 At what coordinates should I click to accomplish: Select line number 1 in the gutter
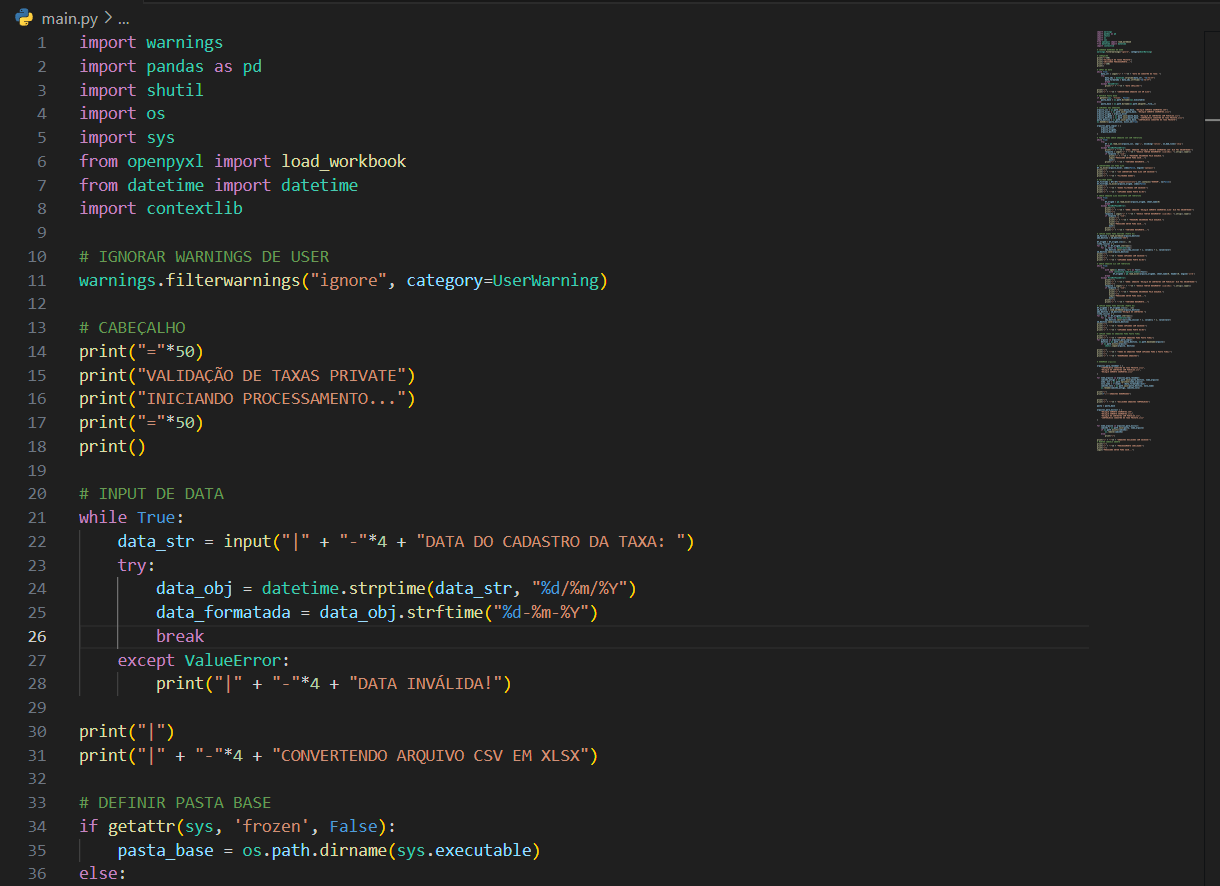pos(41,43)
